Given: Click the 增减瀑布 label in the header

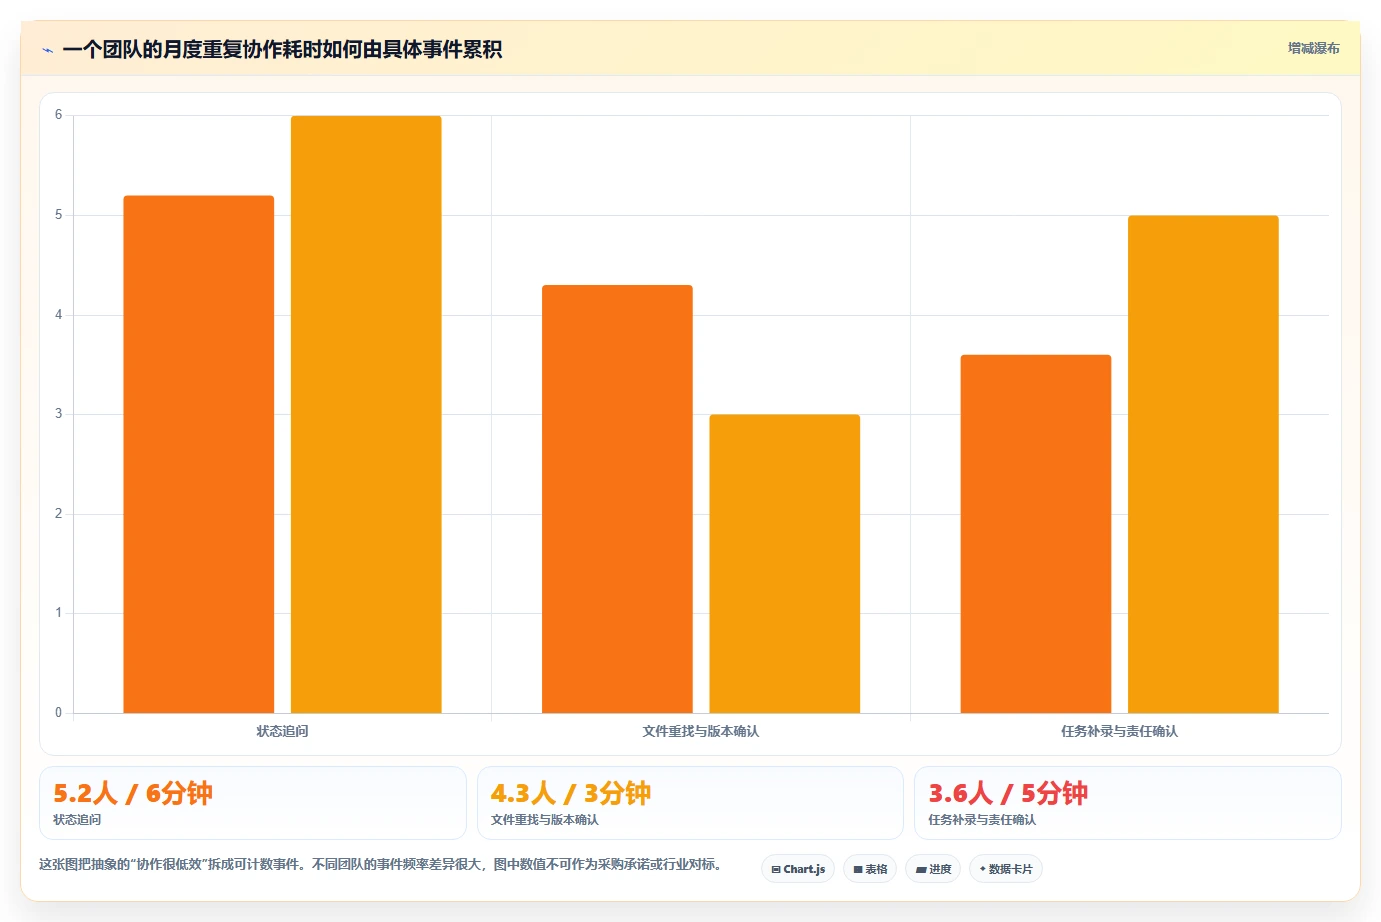Looking at the screenshot, I should (x=1313, y=48).
